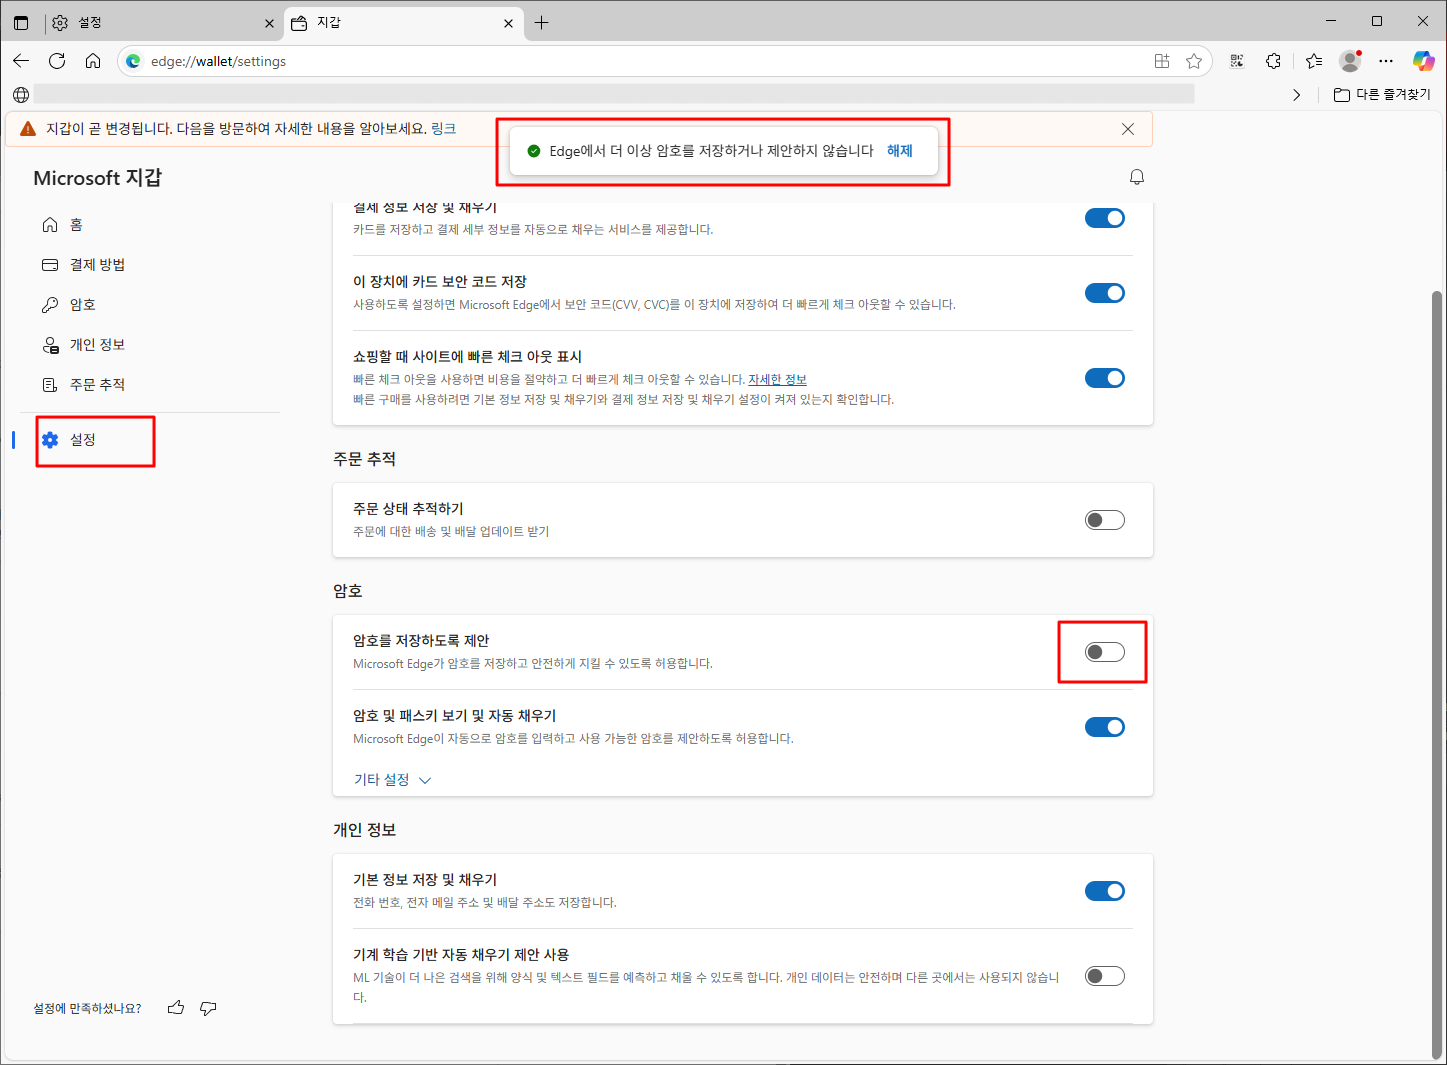Open 주문 추적 in the sidebar

[97, 384]
